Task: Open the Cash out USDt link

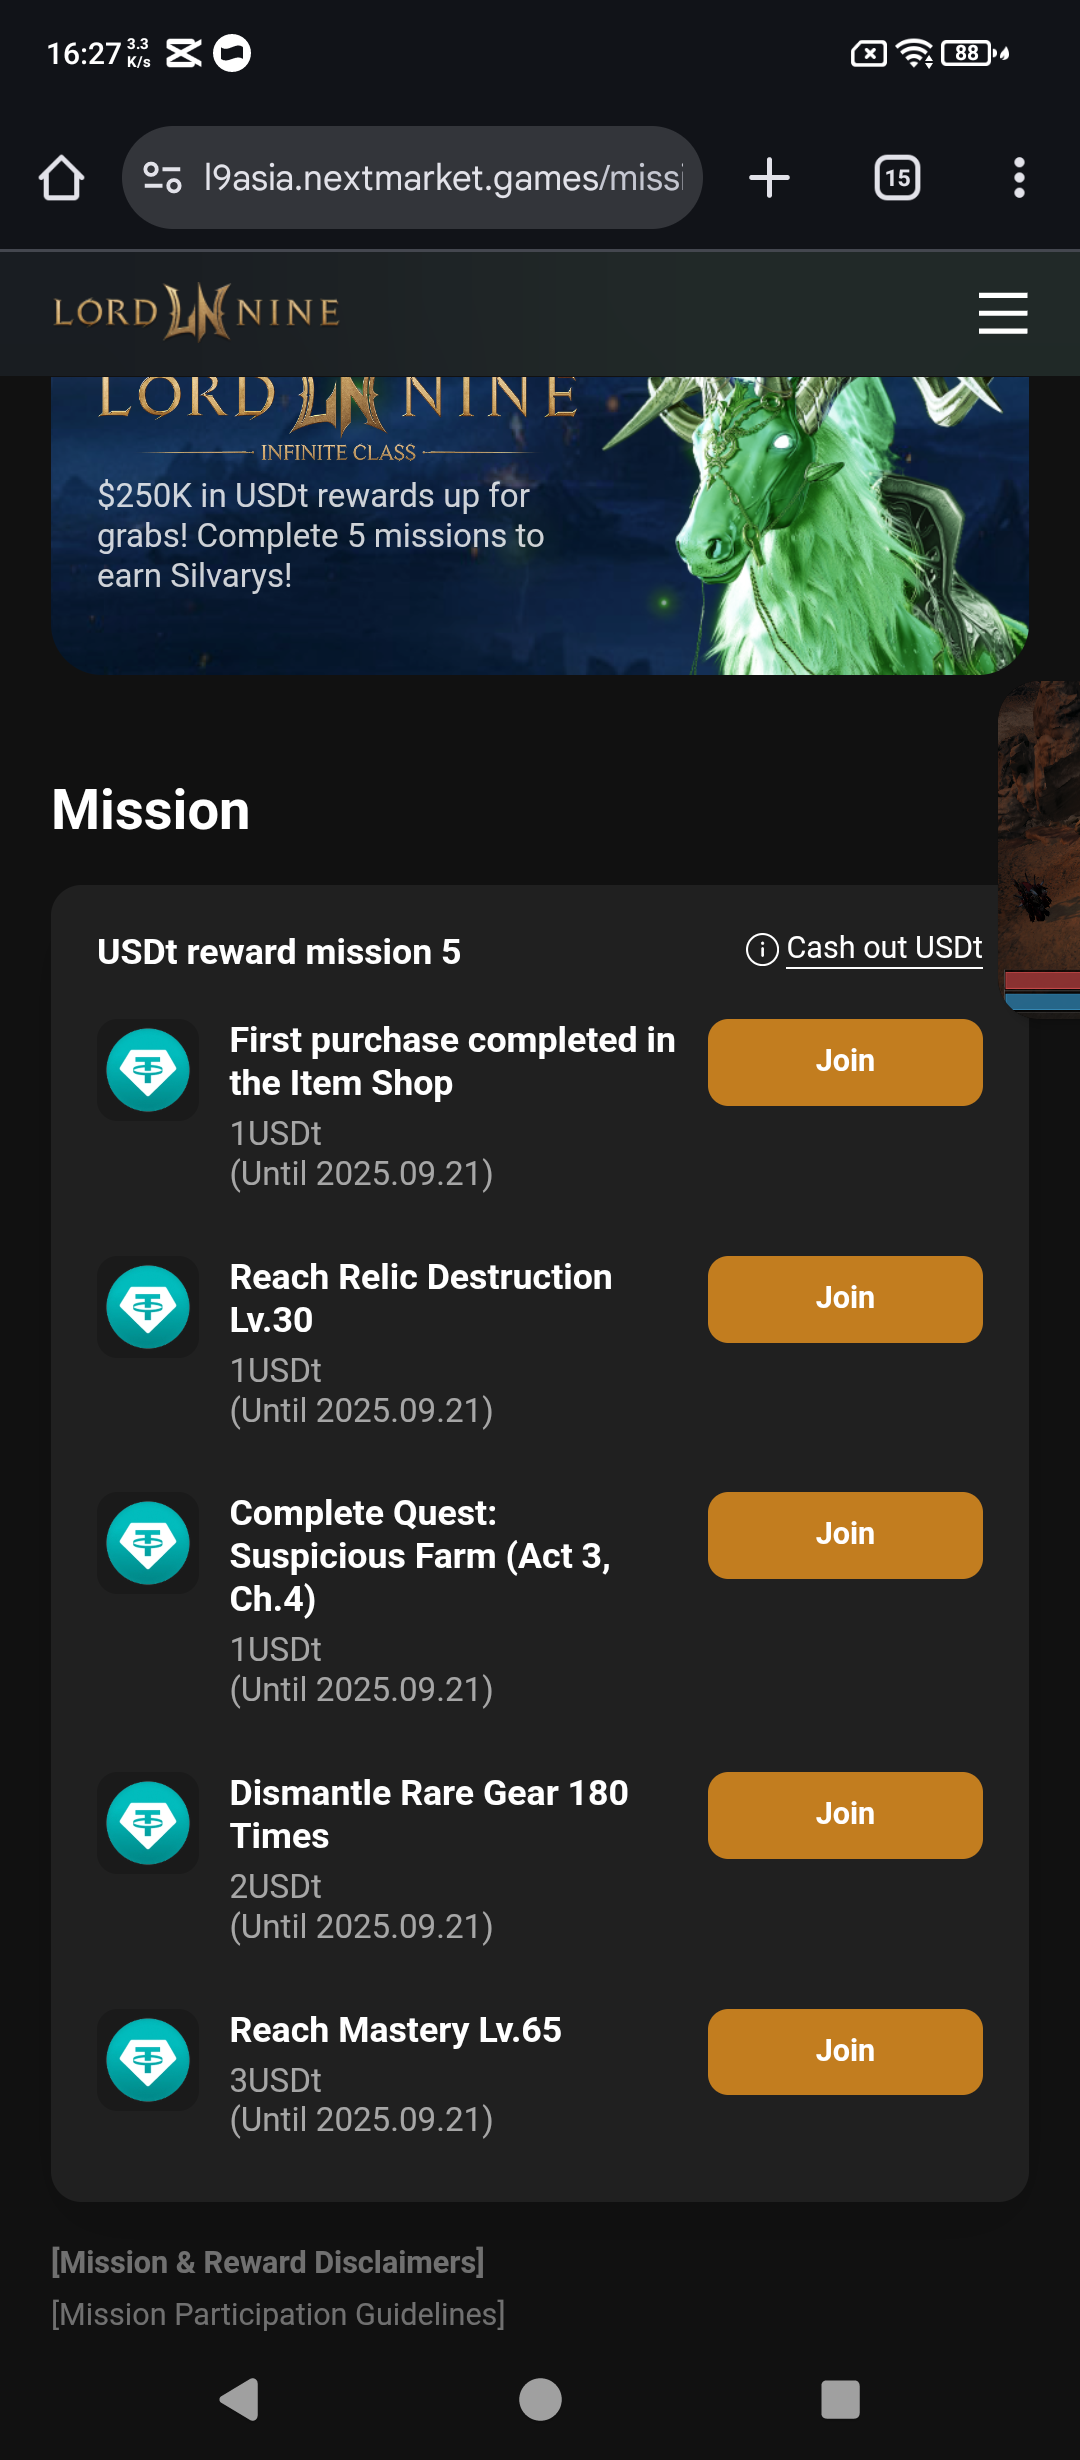Action: pos(884,947)
